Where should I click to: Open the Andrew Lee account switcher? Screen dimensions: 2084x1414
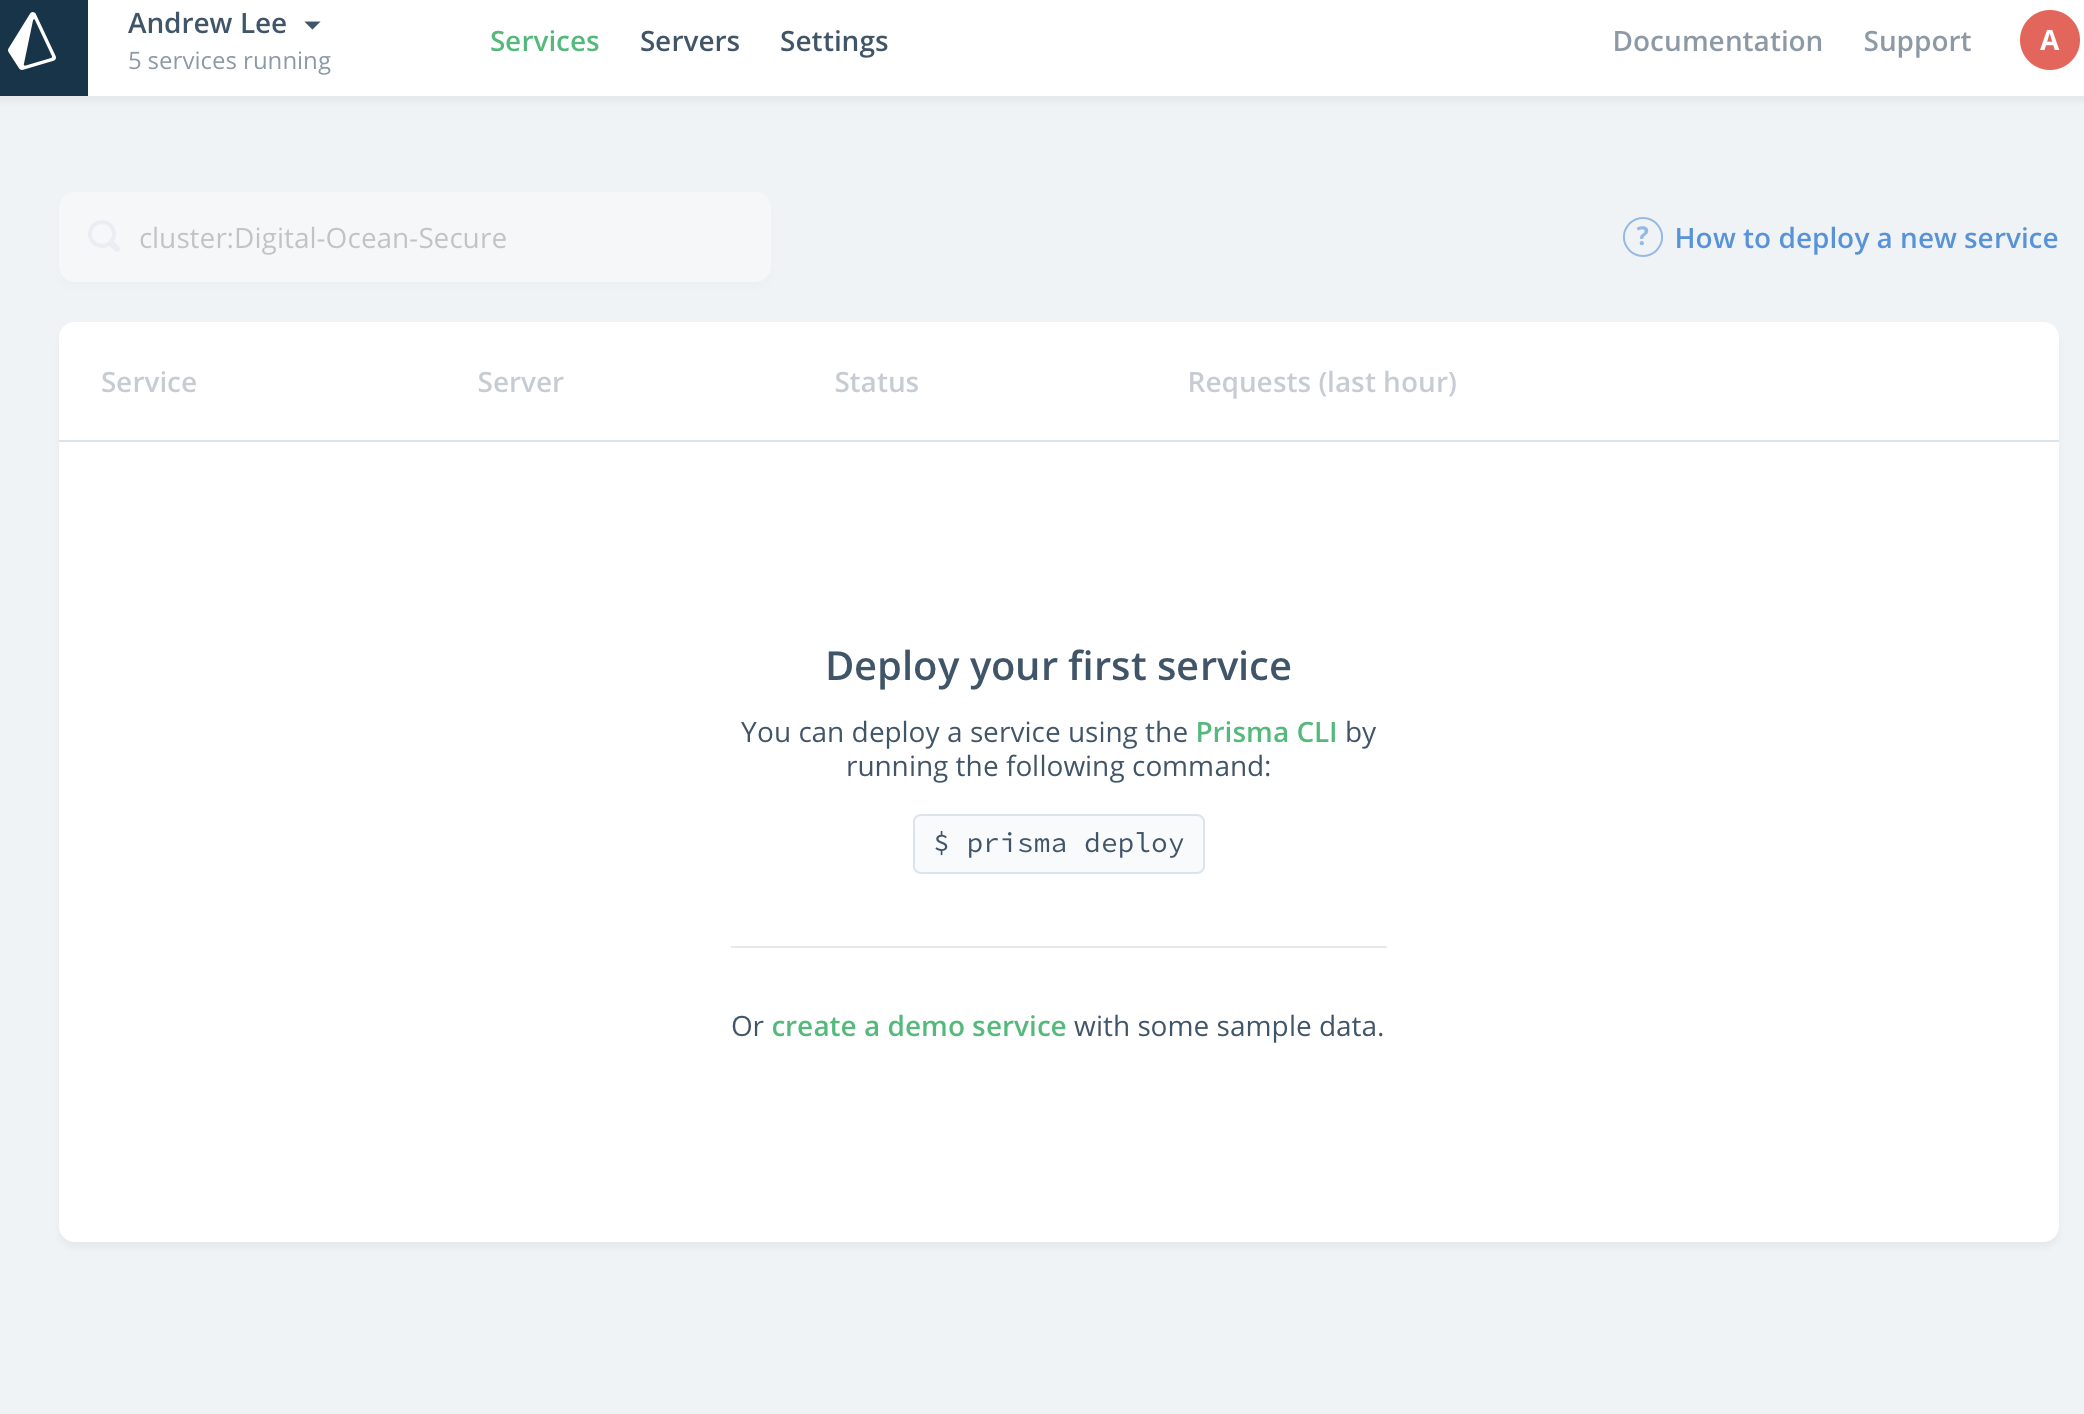click(x=208, y=23)
